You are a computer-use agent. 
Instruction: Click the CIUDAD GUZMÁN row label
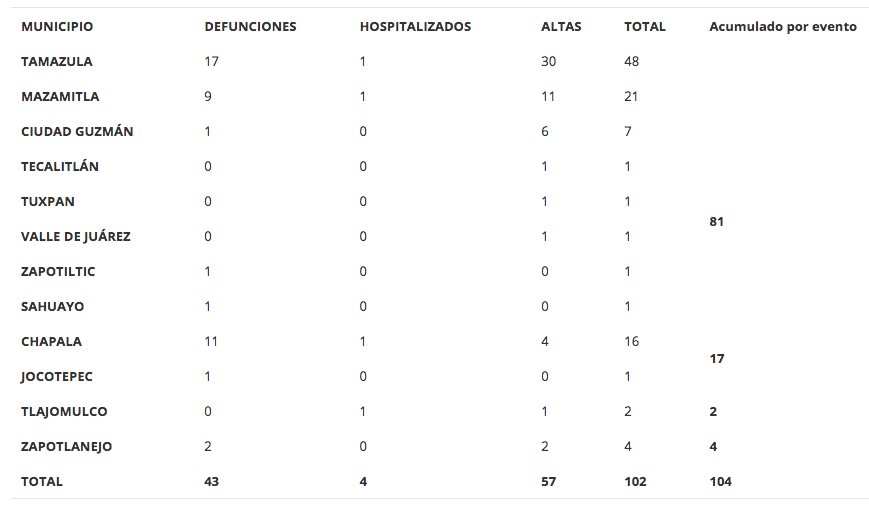point(77,132)
